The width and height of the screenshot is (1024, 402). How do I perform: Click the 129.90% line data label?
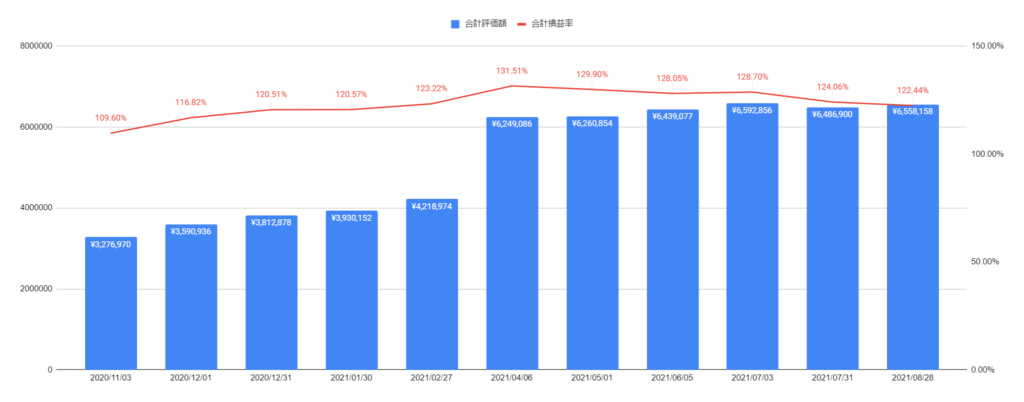pos(592,74)
